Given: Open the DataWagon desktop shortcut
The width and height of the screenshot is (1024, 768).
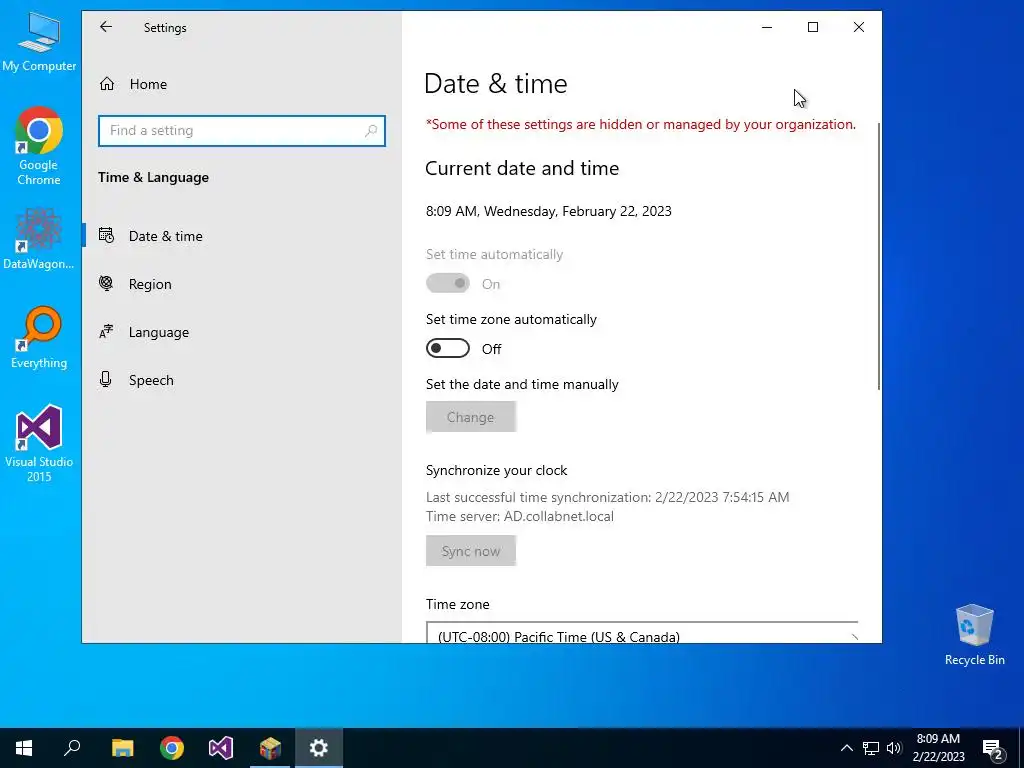Looking at the screenshot, I should tap(39, 239).
